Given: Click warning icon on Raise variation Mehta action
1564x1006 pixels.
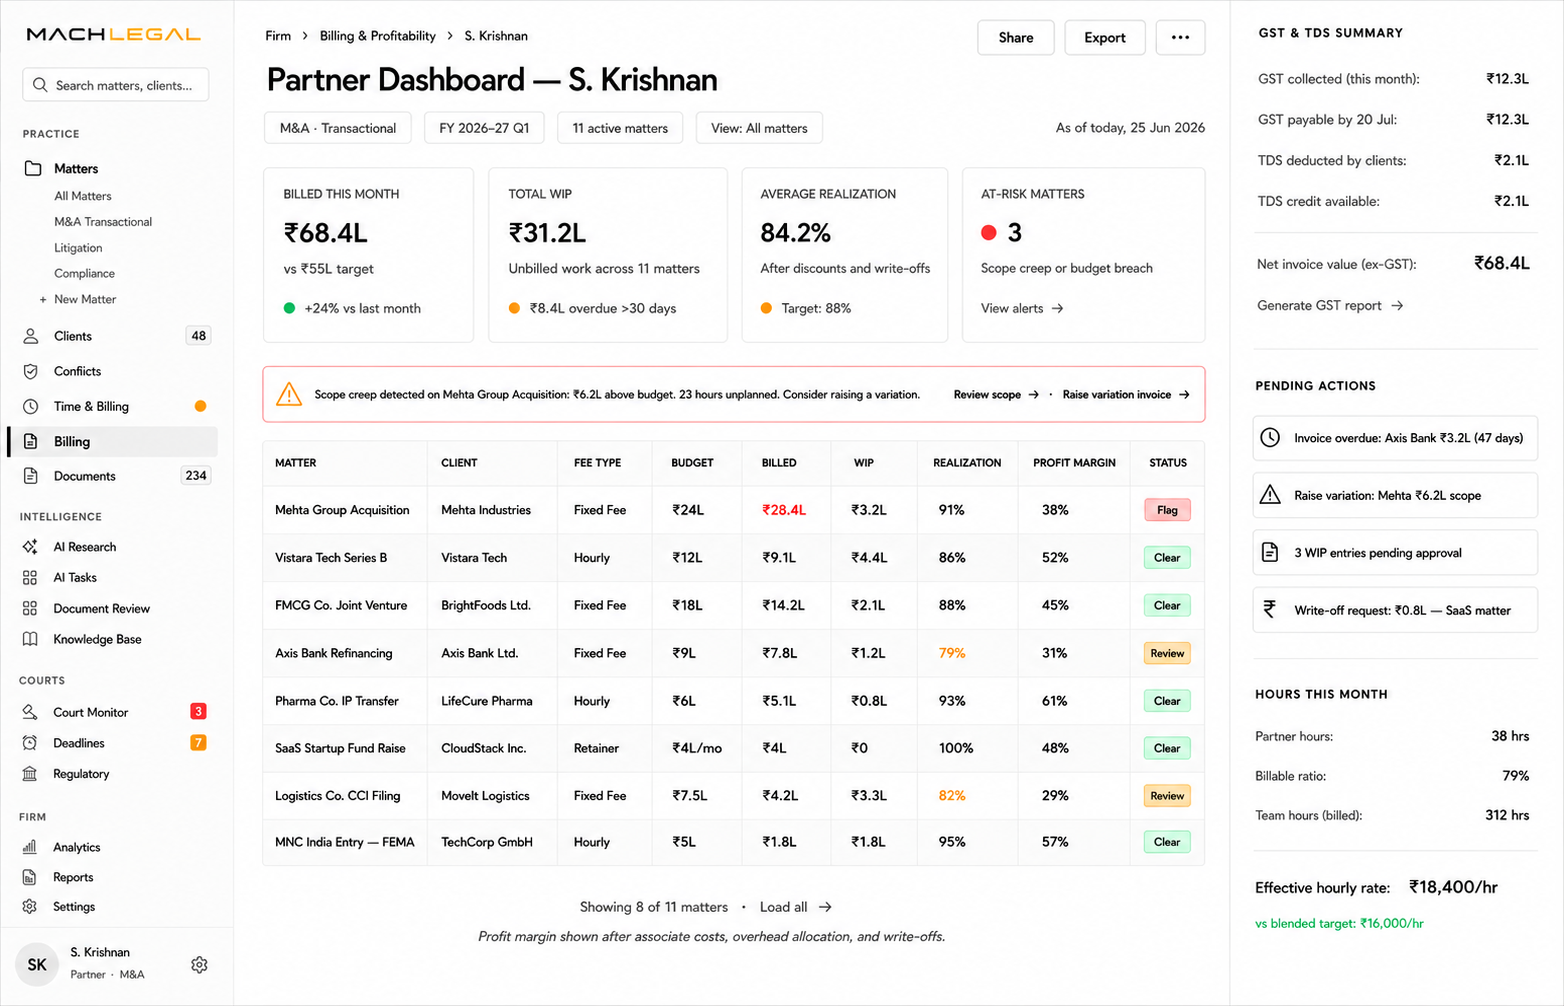Looking at the screenshot, I should [x=1270, y=495].
